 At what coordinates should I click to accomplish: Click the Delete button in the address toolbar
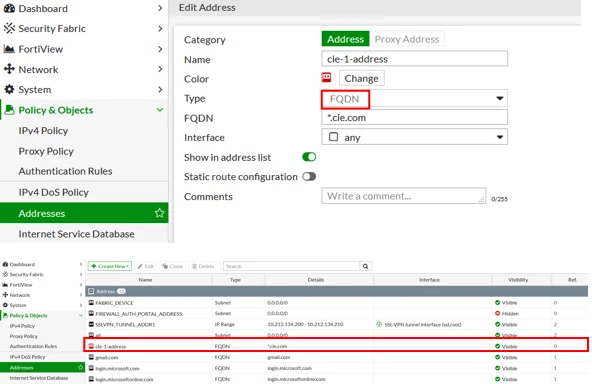[203, 266]
